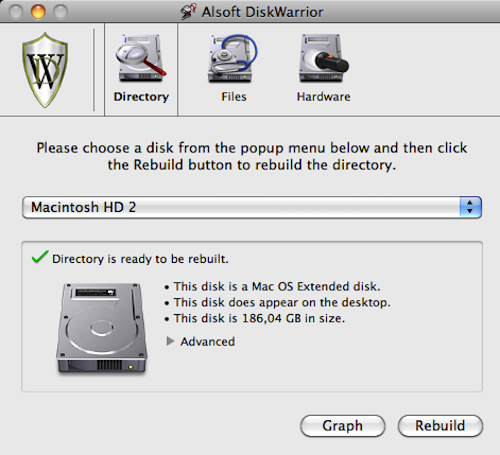
Task: Click the orange minimize window button
Action: (x=38, y=12)
